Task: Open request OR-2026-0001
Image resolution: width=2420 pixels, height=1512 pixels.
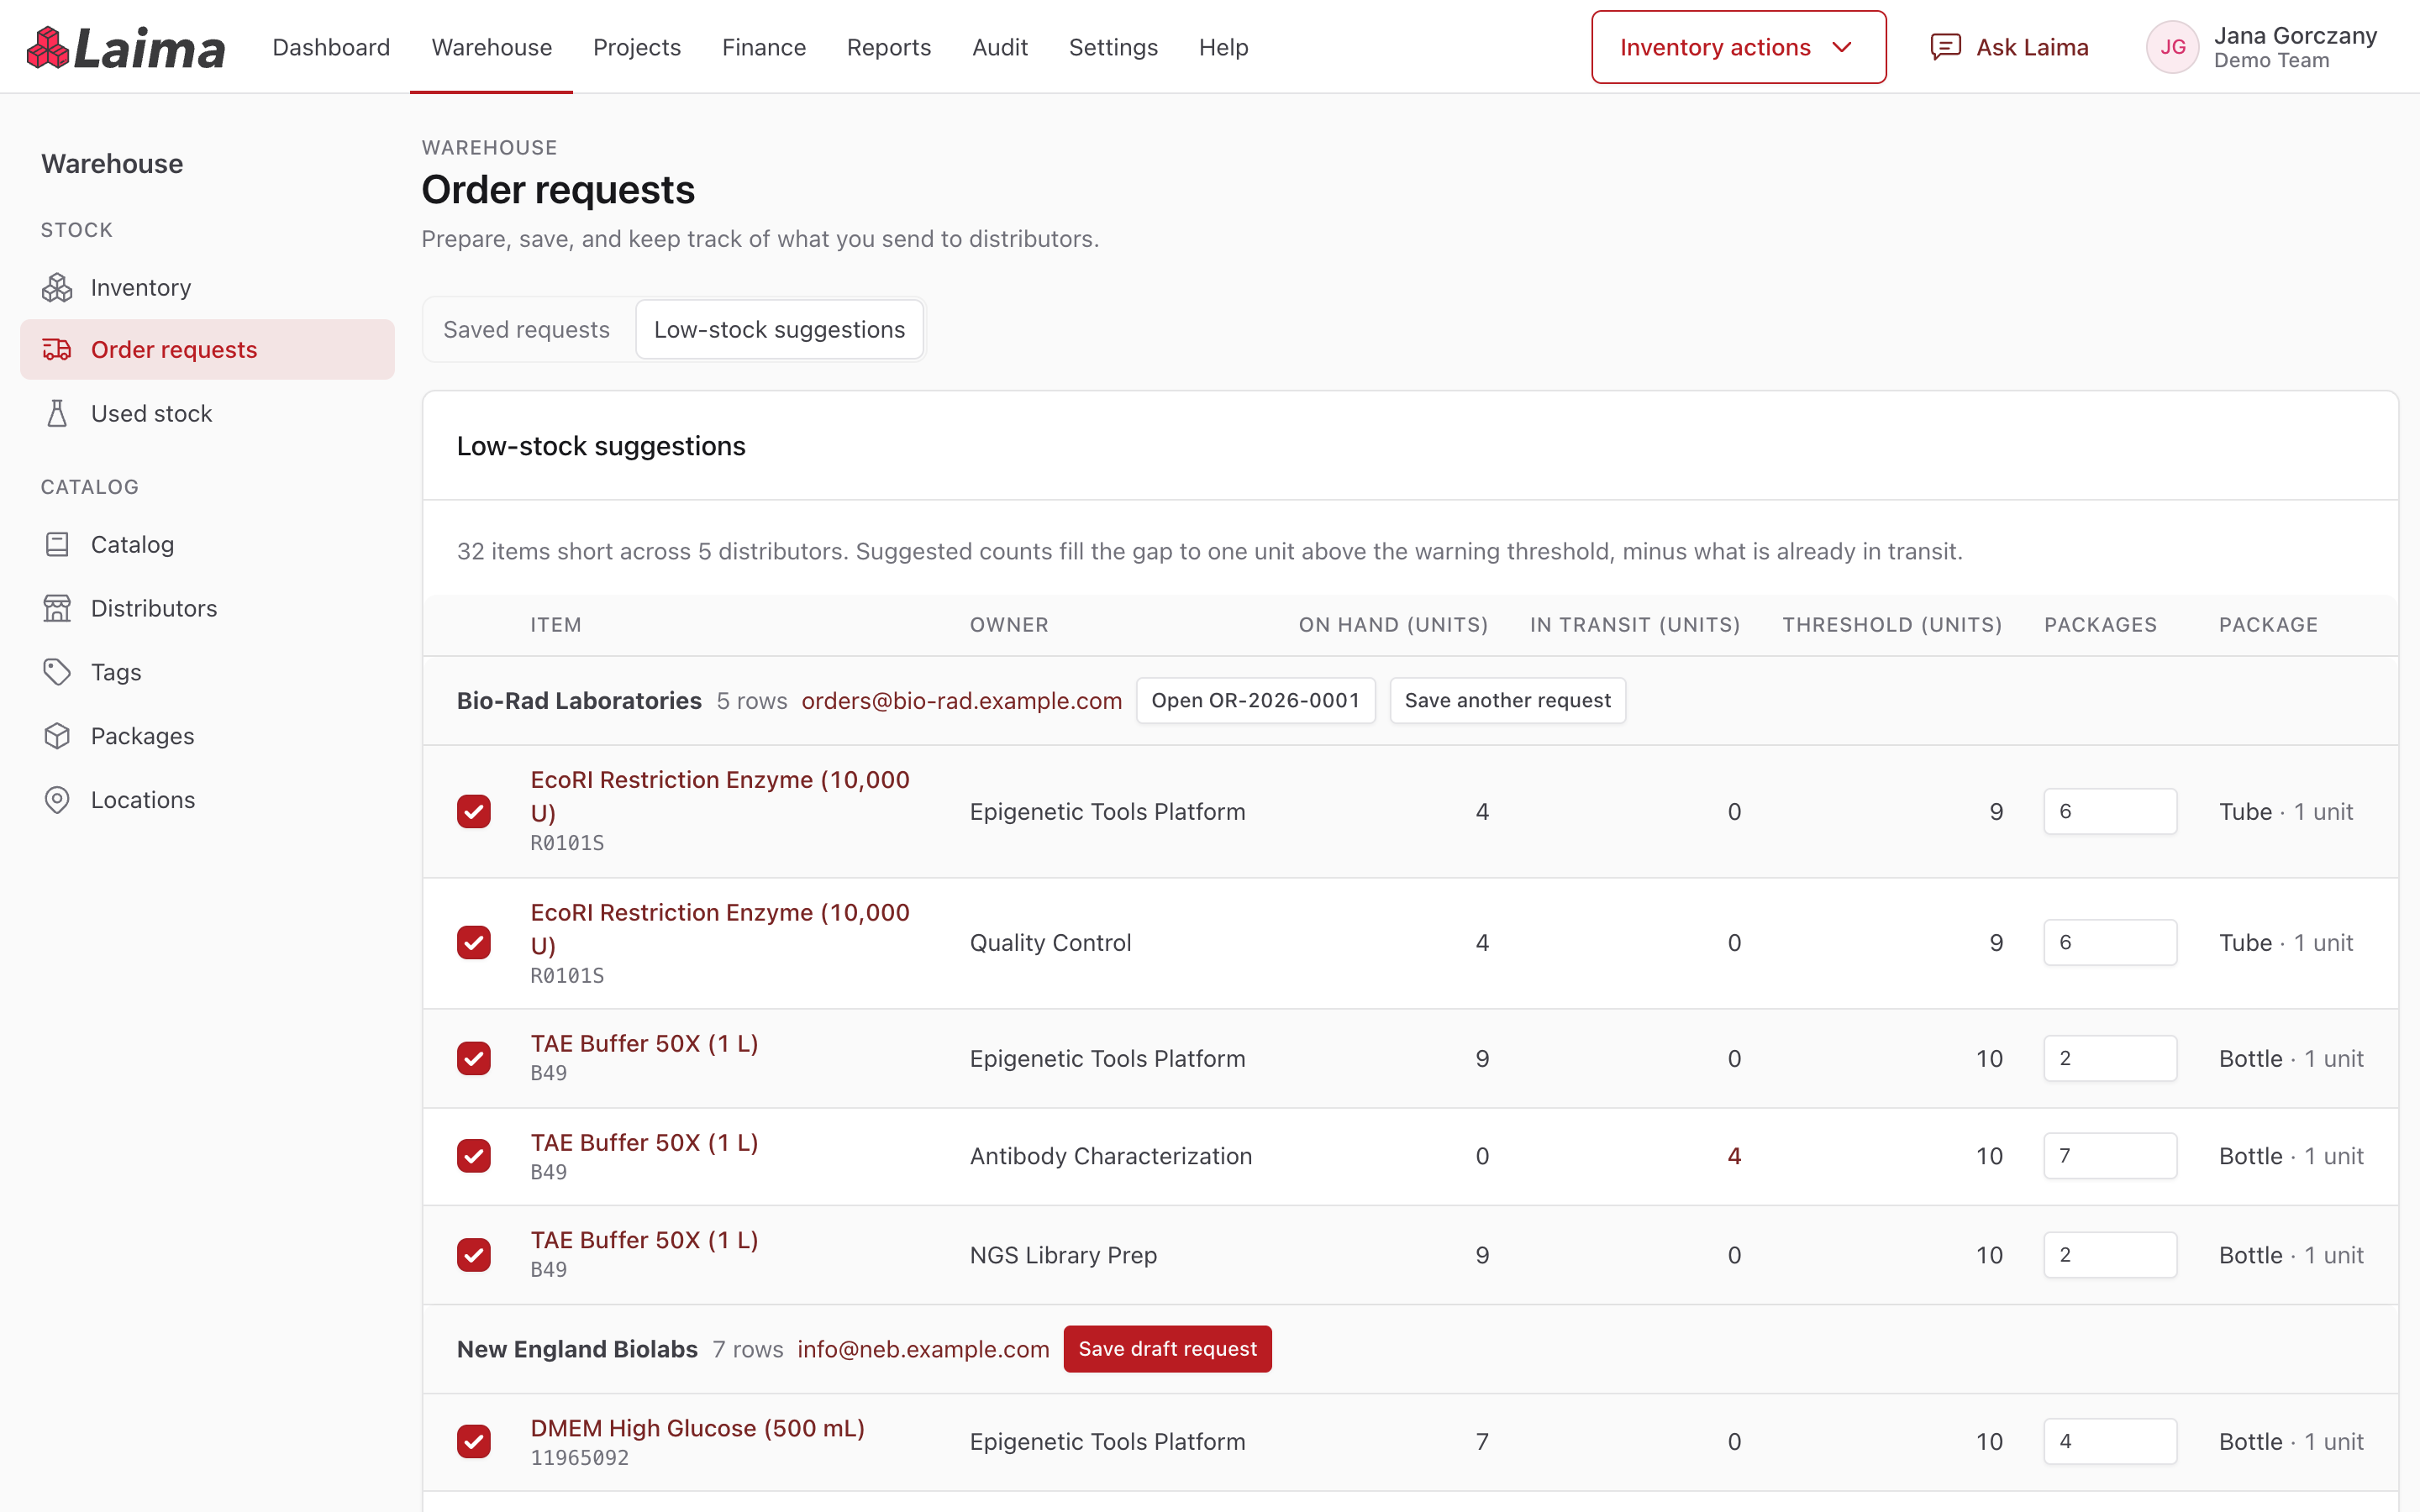Action: (1255, 700)
